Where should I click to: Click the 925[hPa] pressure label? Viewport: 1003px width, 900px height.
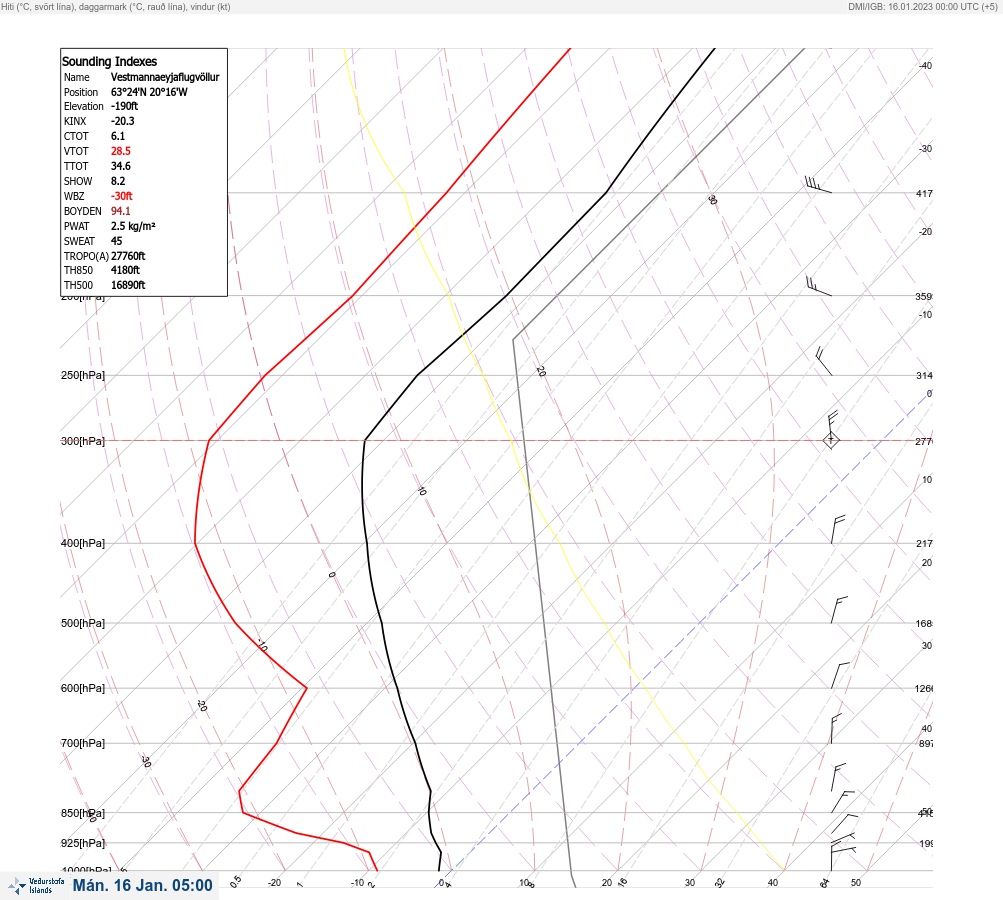click(x=83, y=843)
